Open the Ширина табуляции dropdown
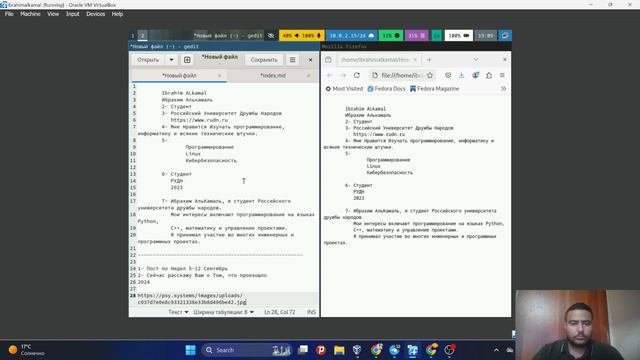The width and height of the screenshot is (640, 360). (223, 312)
